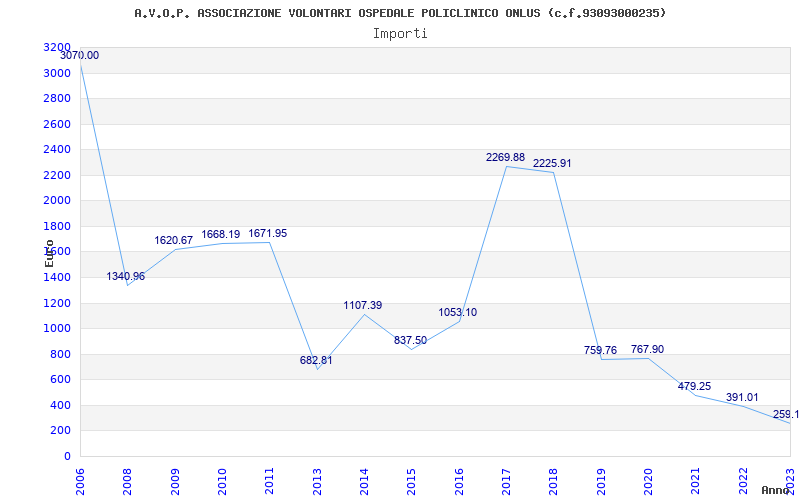Click the 391.01 data label
The height and width of the screenshot is (500, 800).
point(741,398)
